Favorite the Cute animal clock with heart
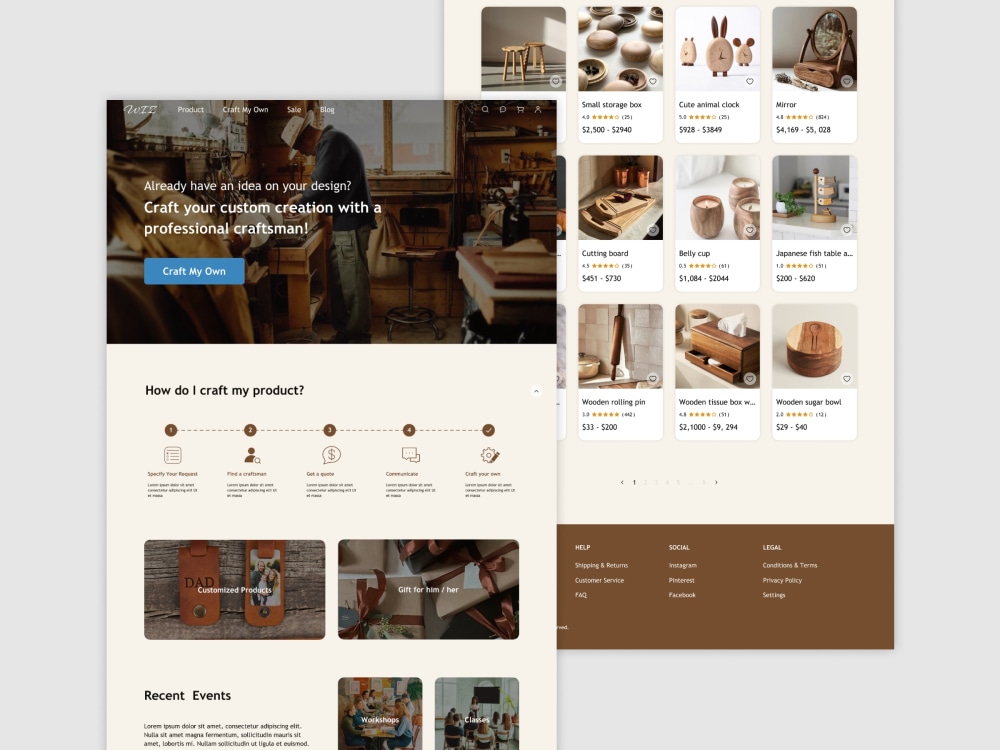 pyautogui.click(x=749, y=81)
